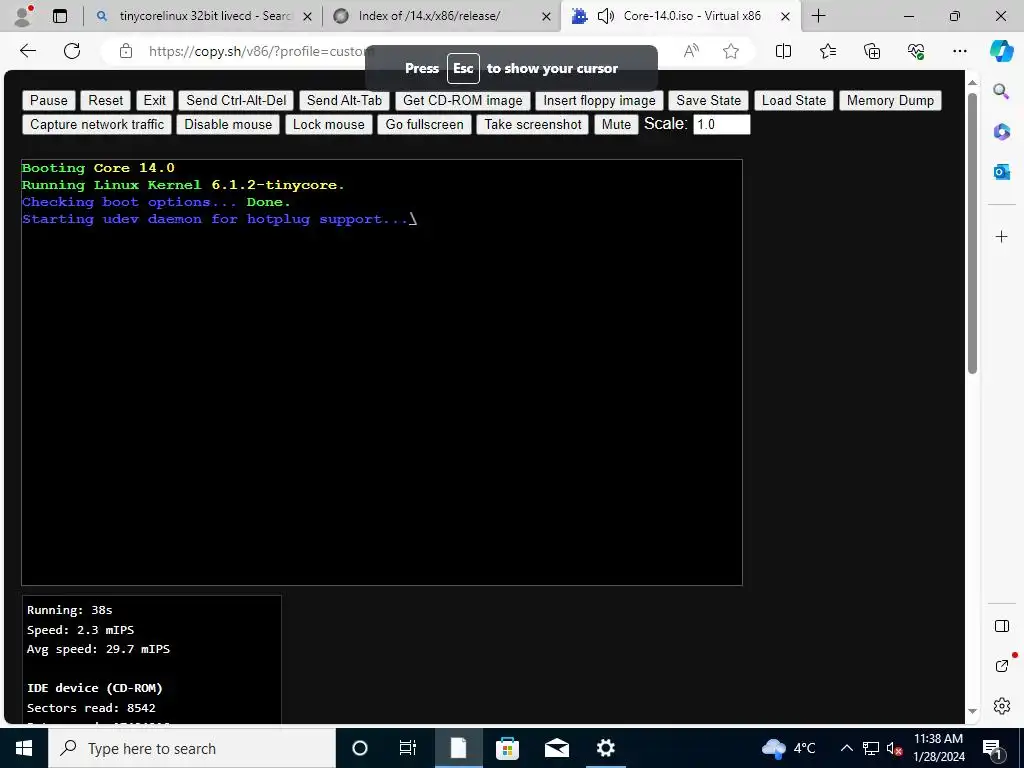Open Task View on taskbar
Viewport: 1024px width, 768px height.
pos(408,748)
